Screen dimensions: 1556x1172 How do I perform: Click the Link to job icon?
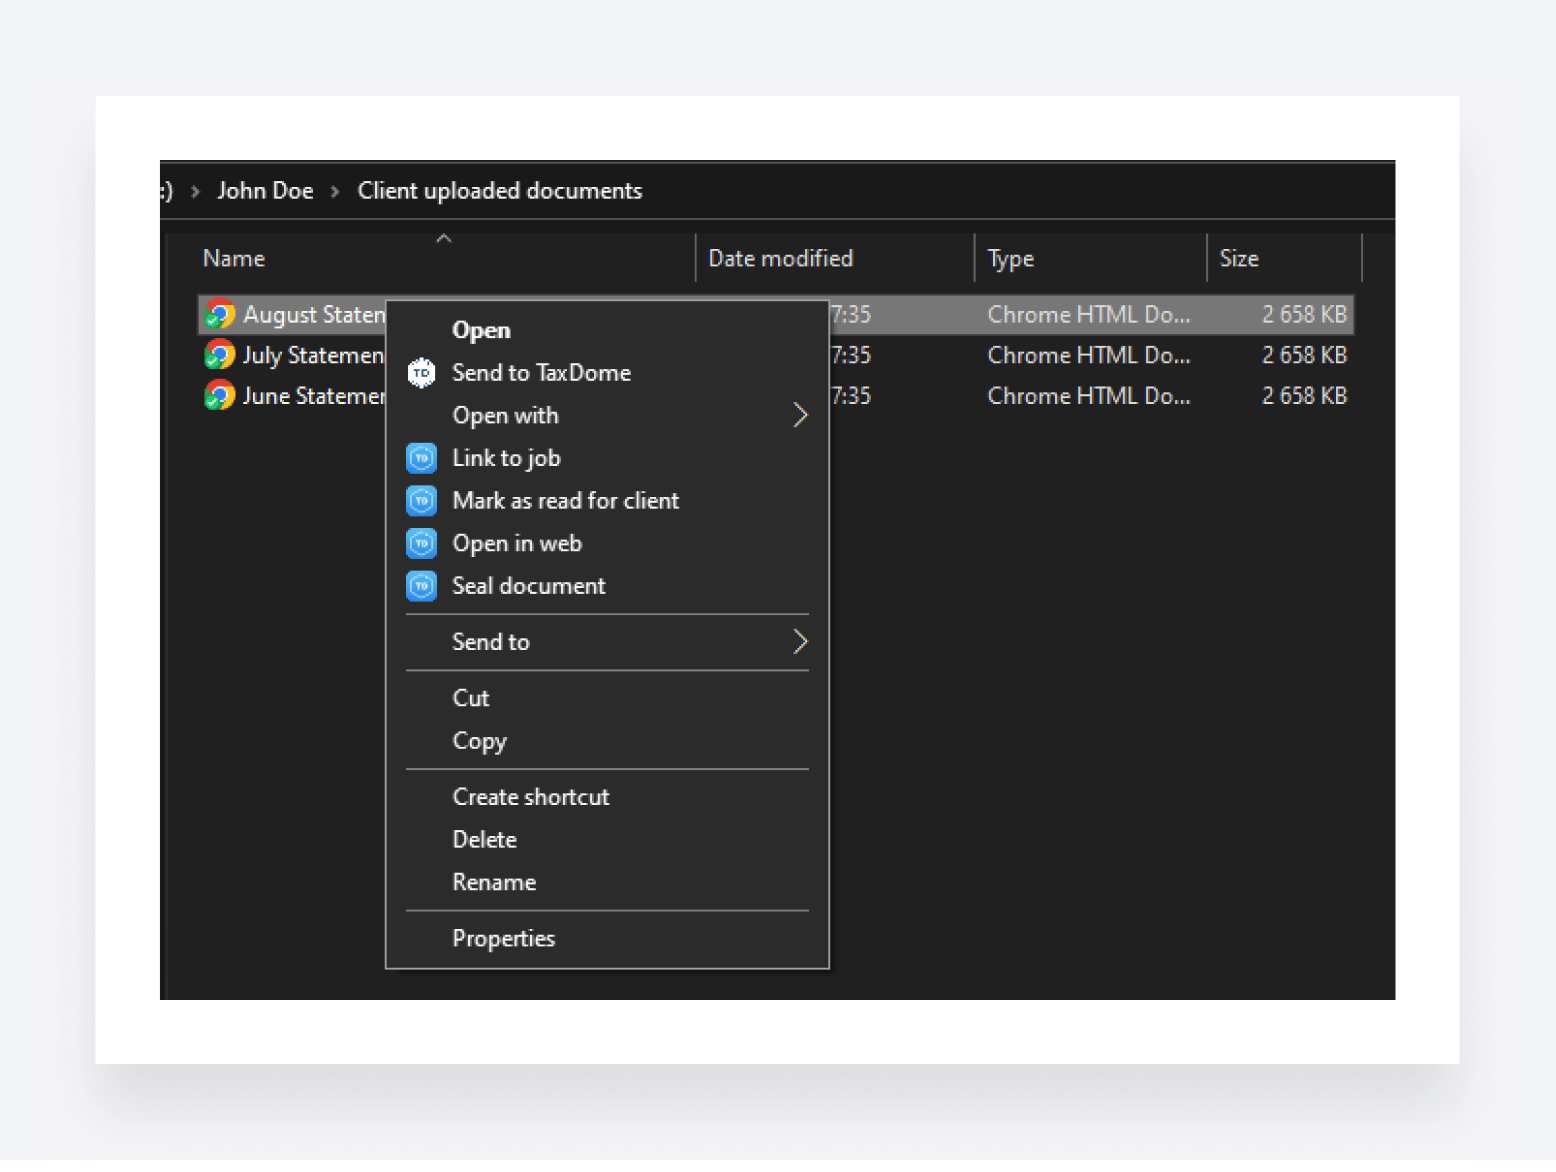[x=421, y=458]
